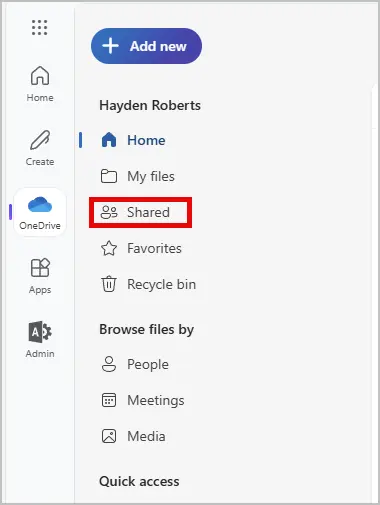Open the Recycle bin
Image resolution: width=380 pixels, height=505 pixels.
[x=148, y=284]
